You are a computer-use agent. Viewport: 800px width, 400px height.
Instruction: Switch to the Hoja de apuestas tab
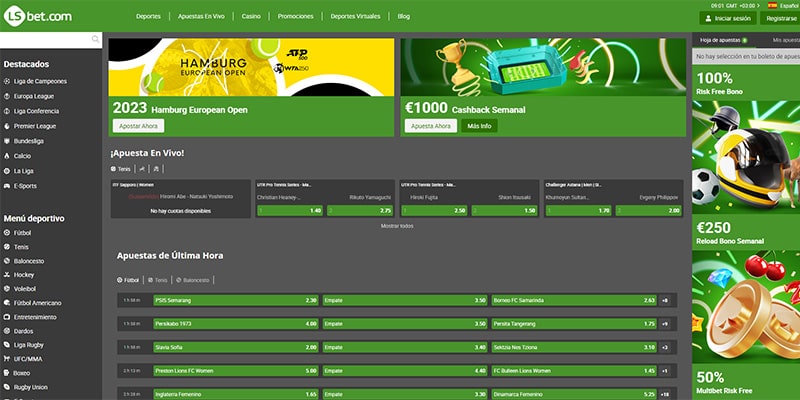723,40
